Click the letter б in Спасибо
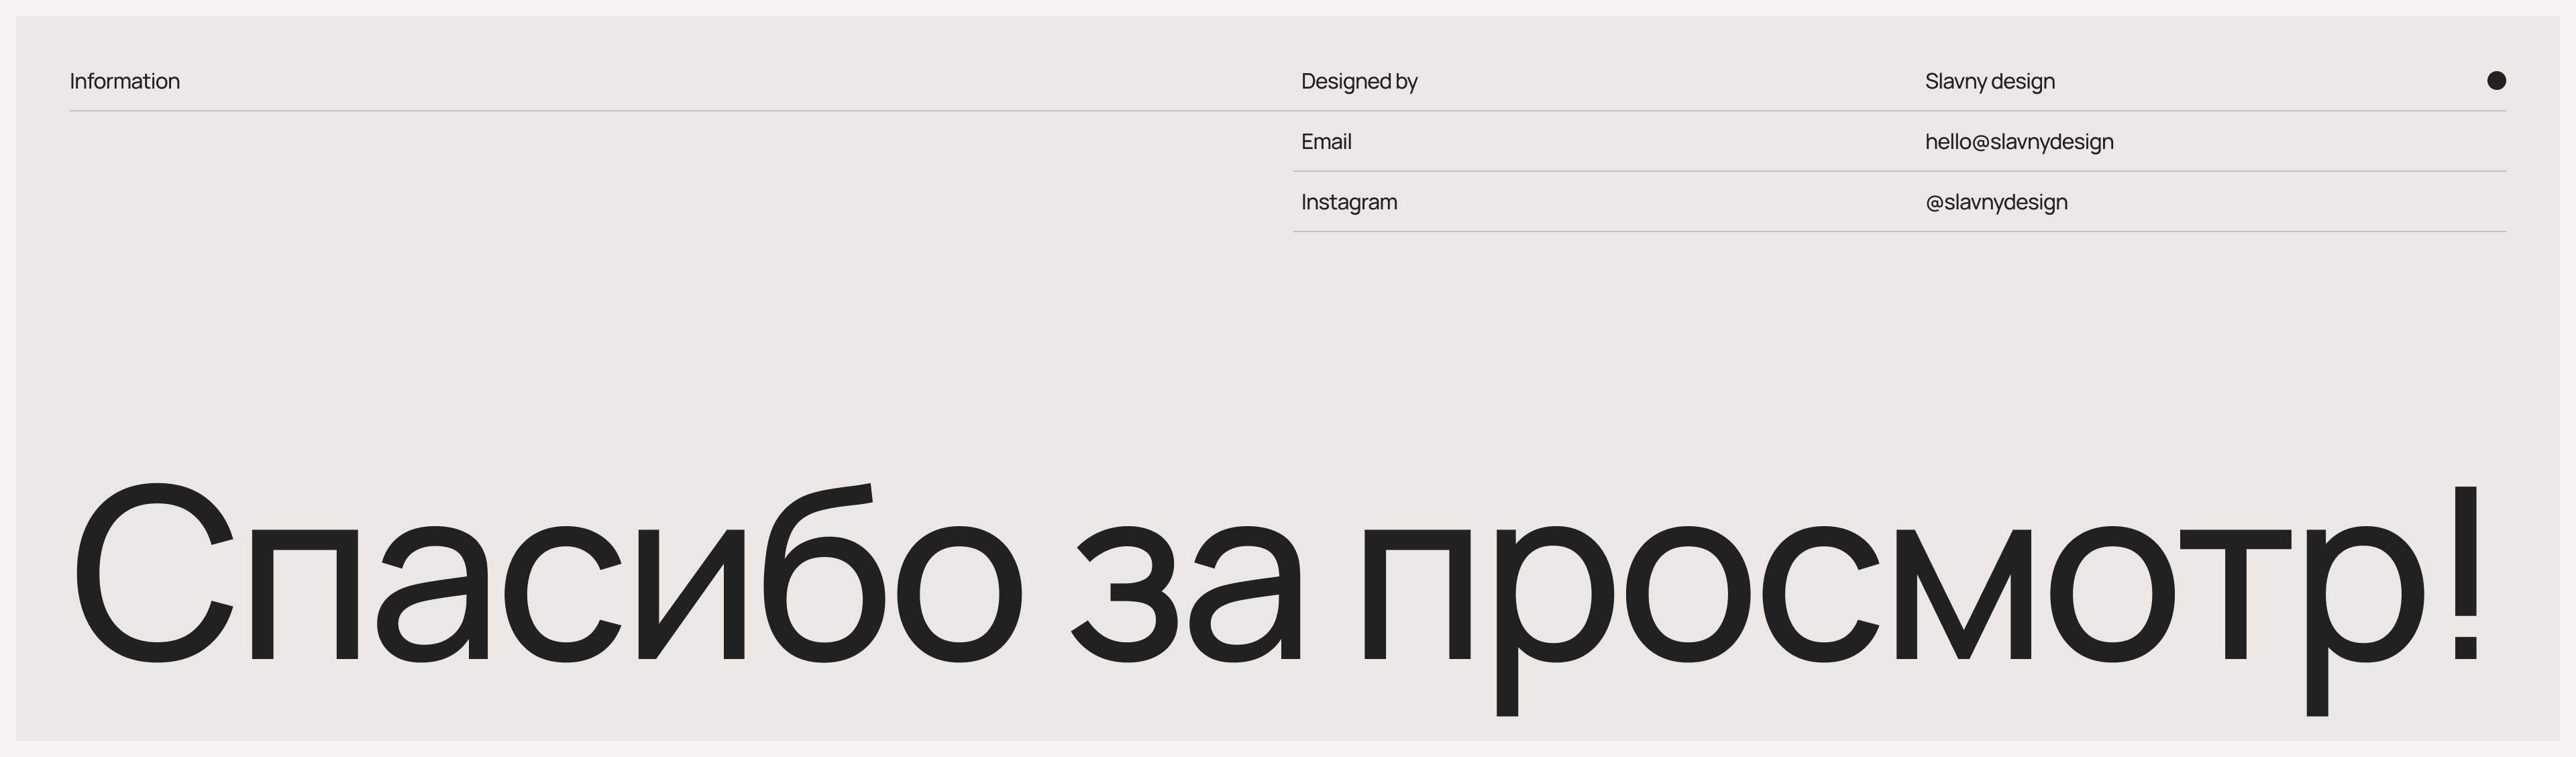Image resolution: width=2576 pixels, height=757 pixels. 822,580
